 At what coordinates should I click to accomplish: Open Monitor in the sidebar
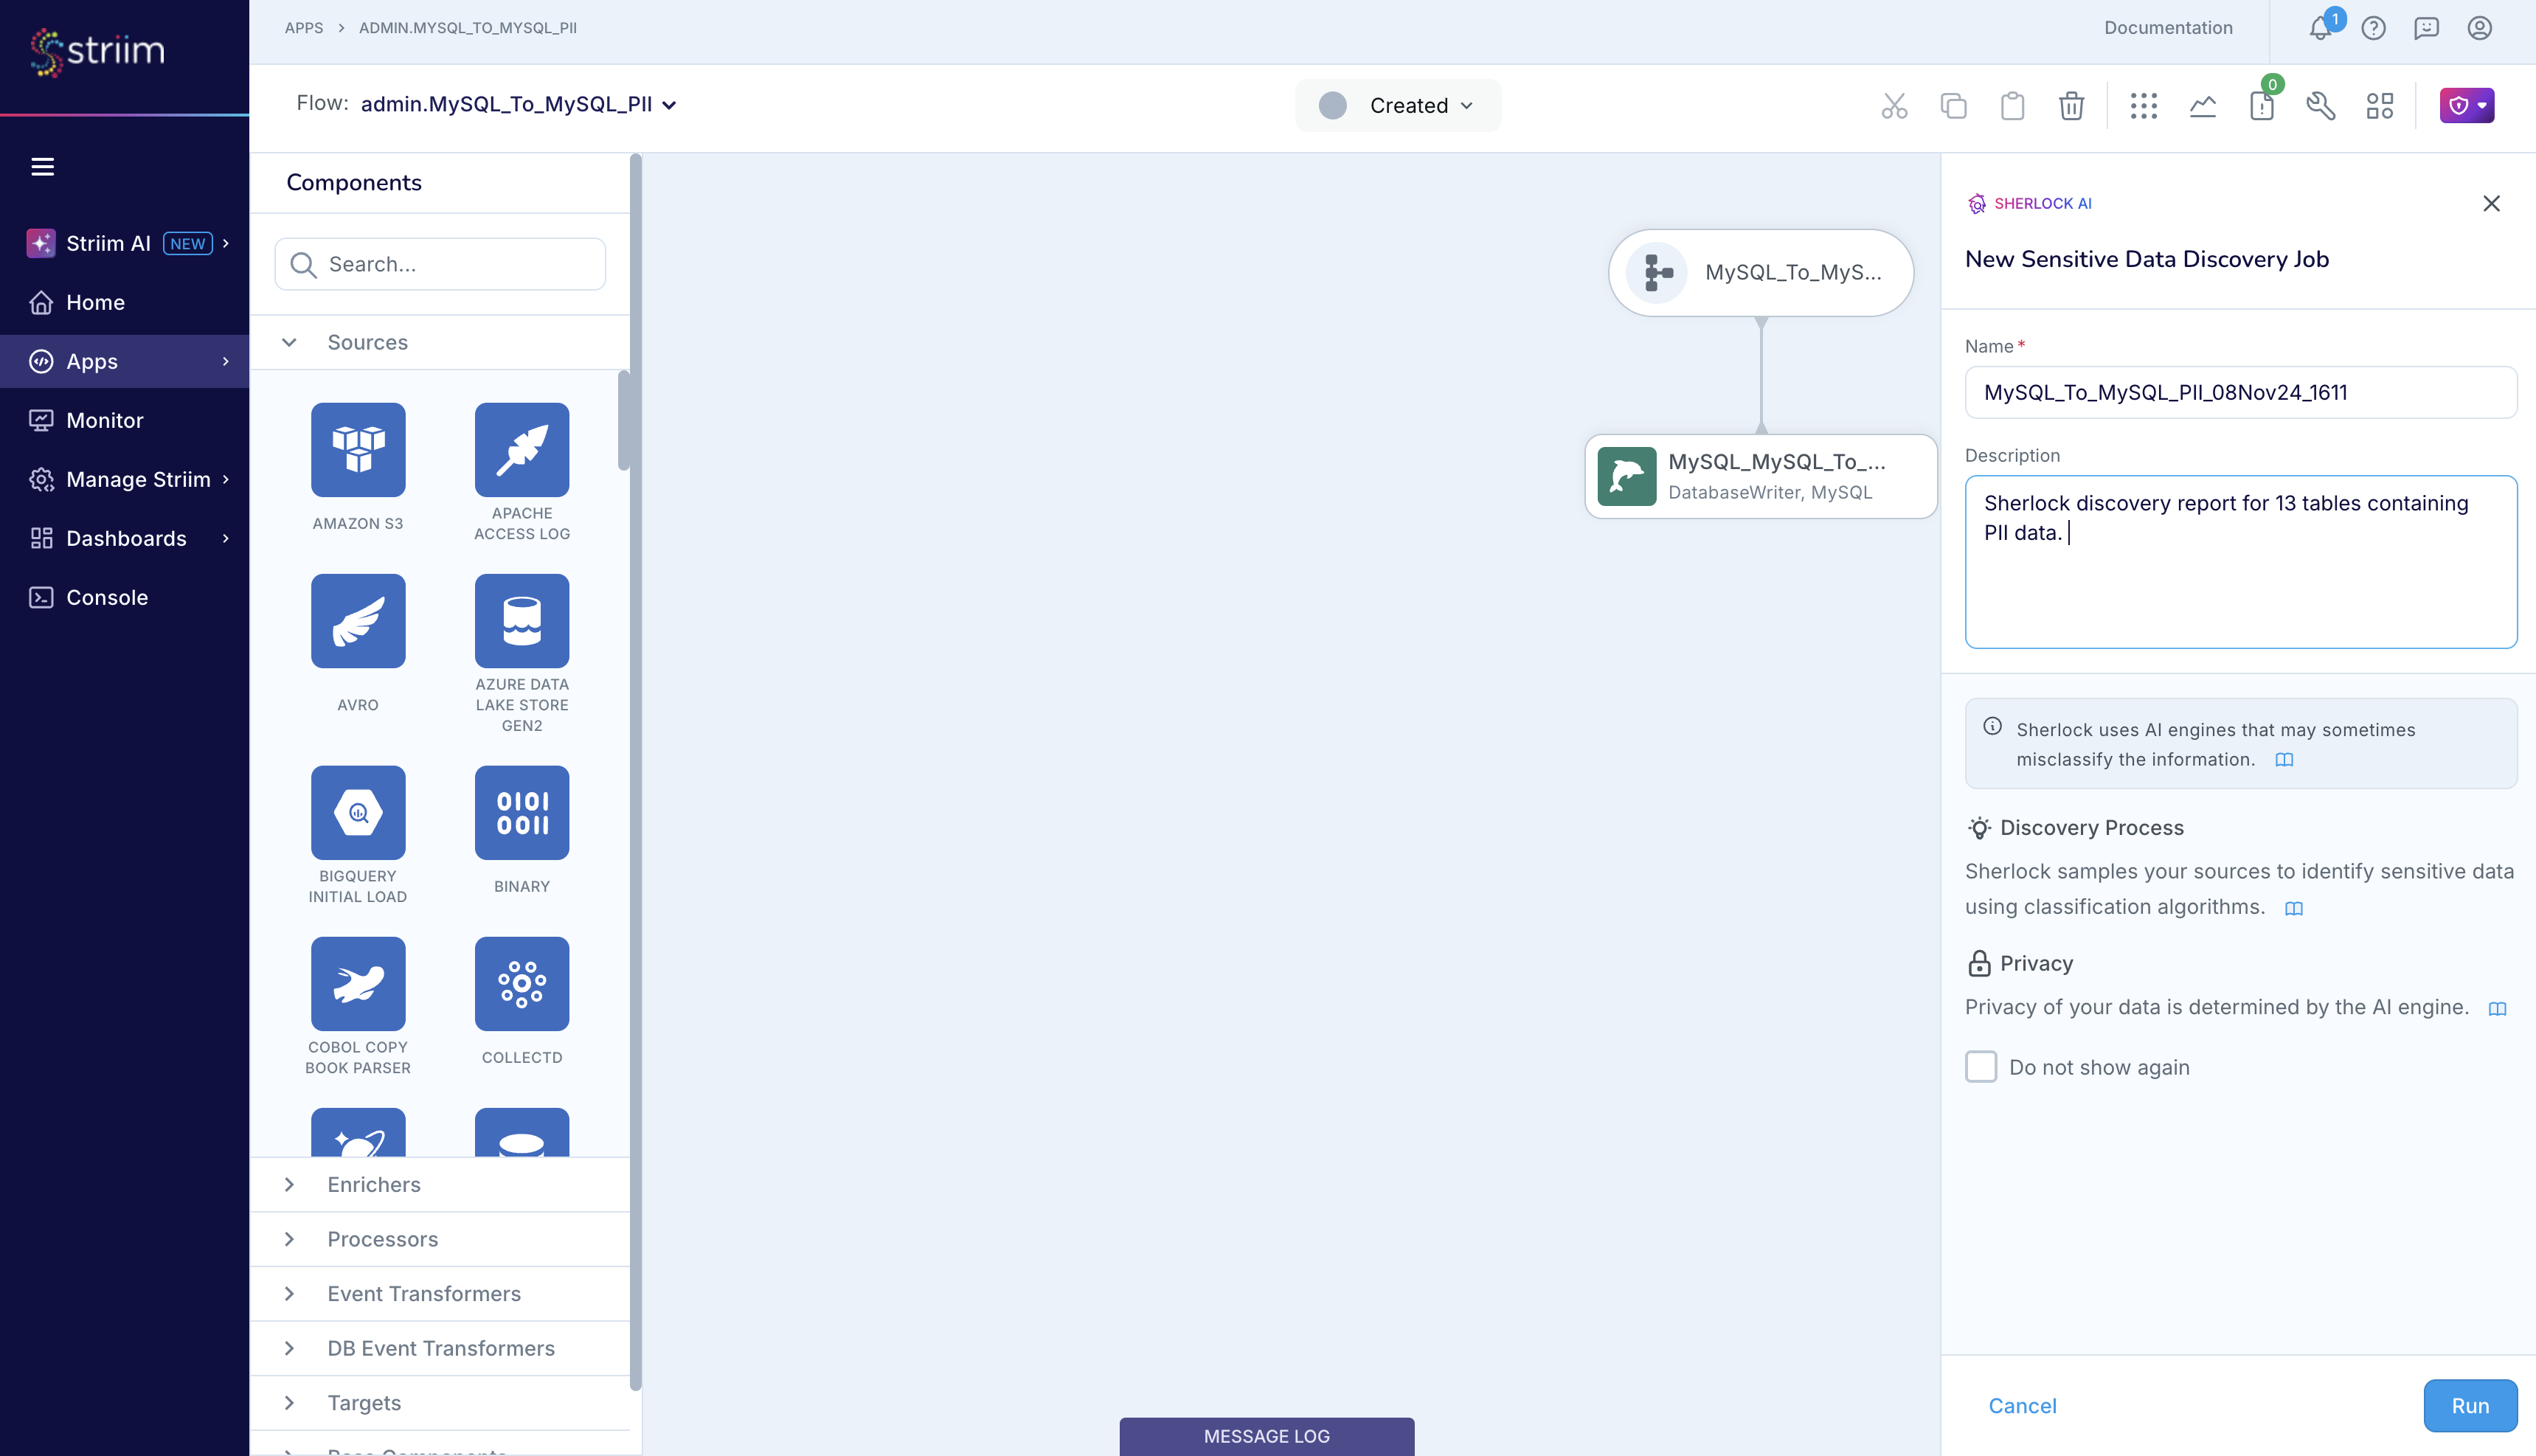[x=104, y=420]
